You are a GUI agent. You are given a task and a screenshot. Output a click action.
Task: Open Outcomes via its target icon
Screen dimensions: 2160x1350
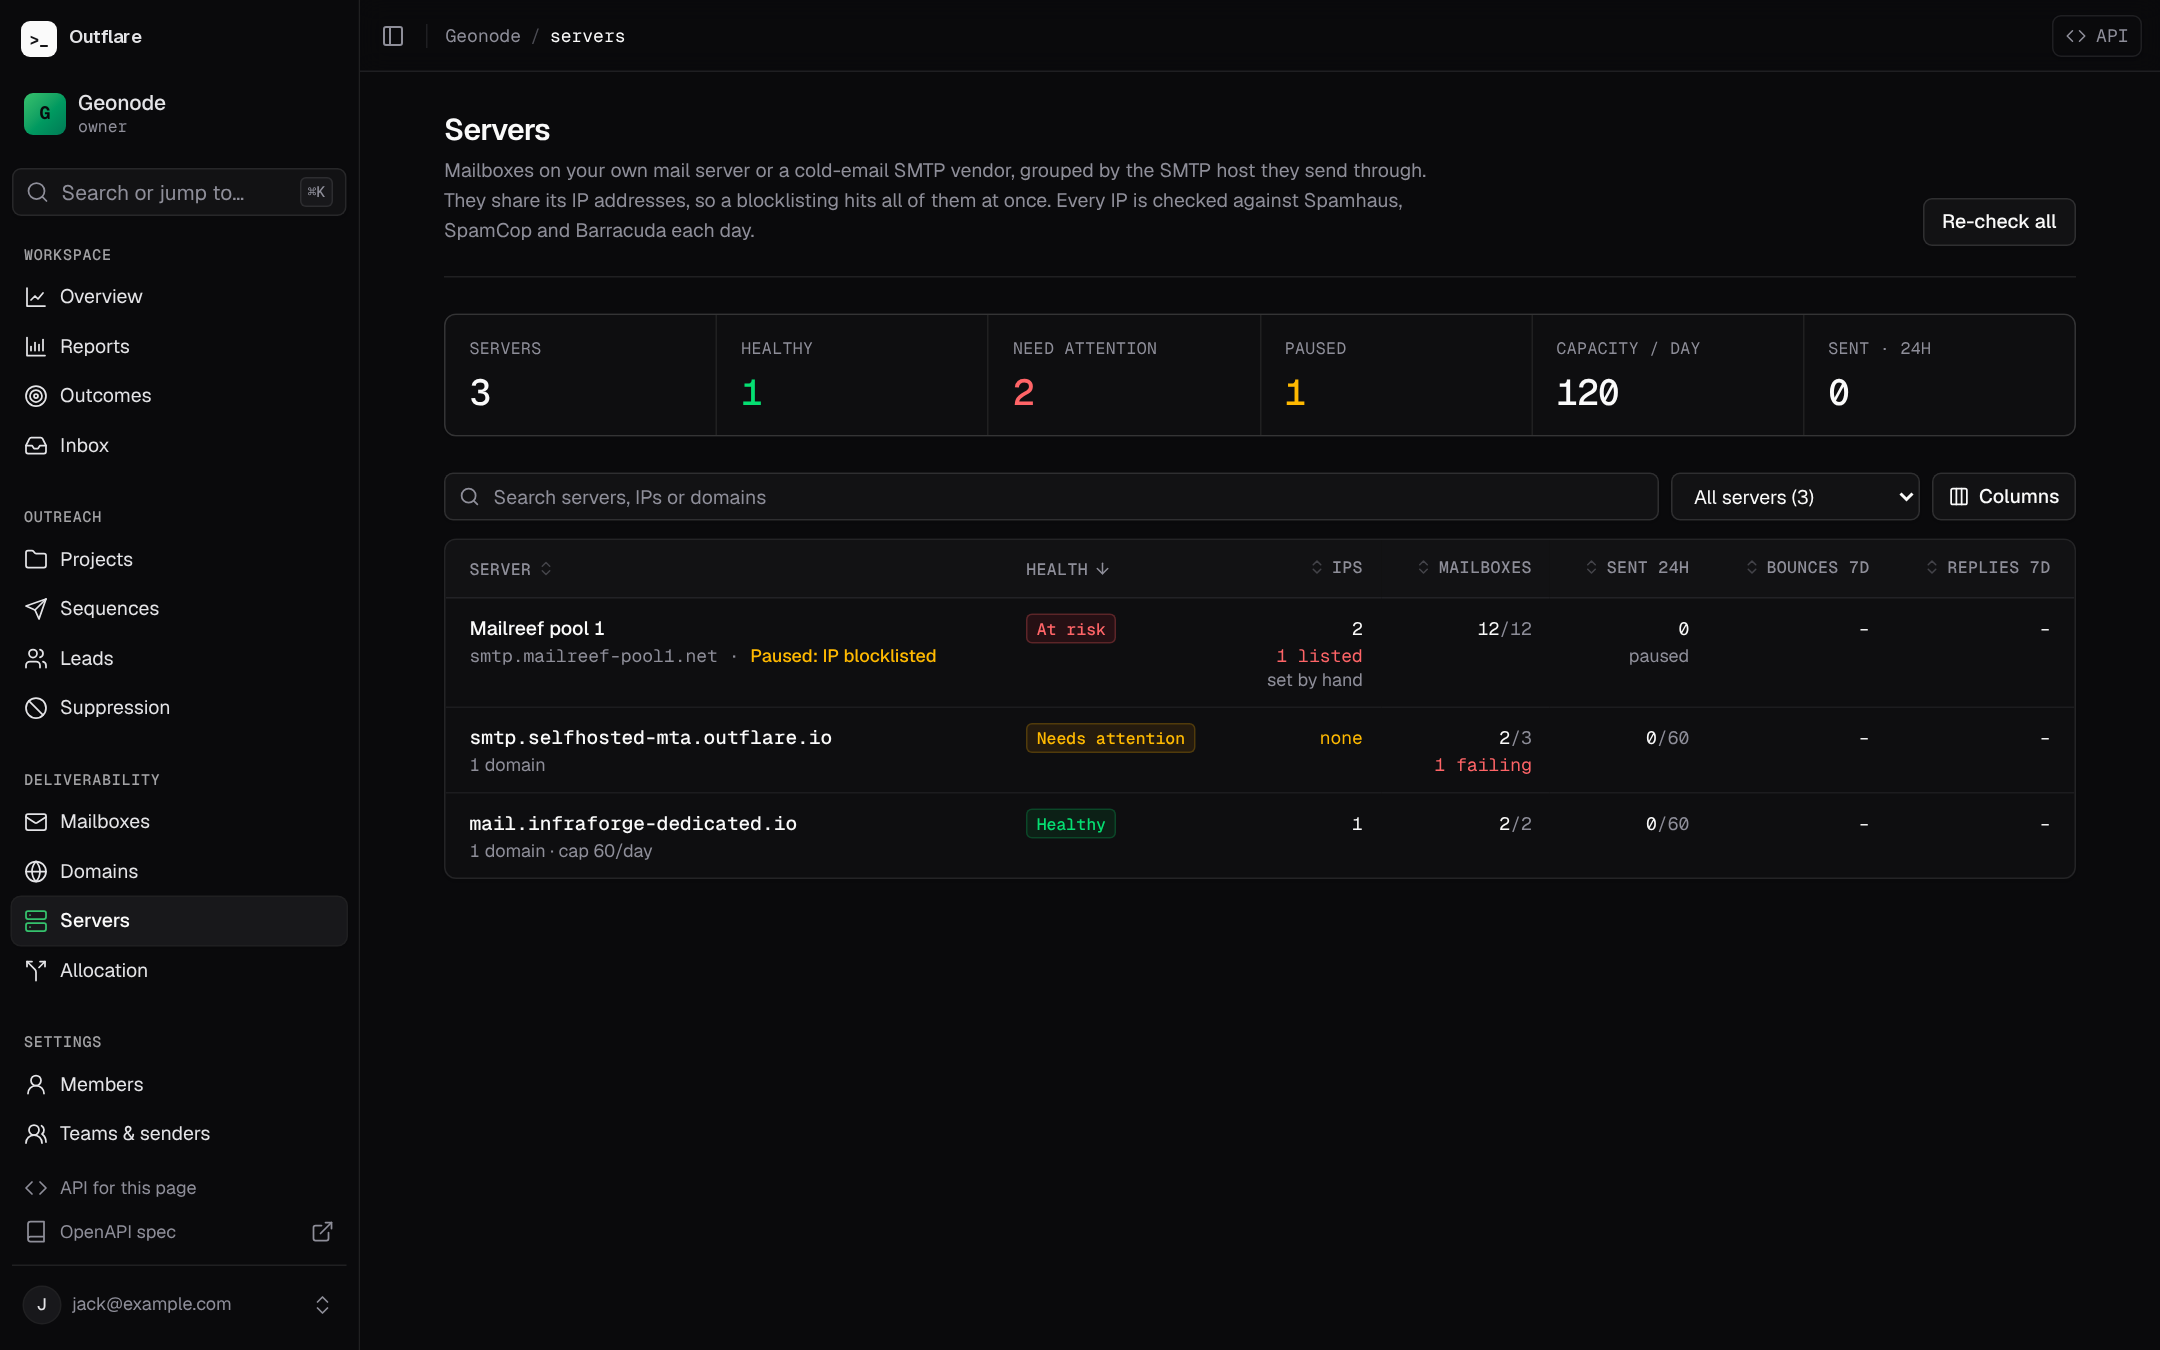pyautogui.click(x=36, y=396)
